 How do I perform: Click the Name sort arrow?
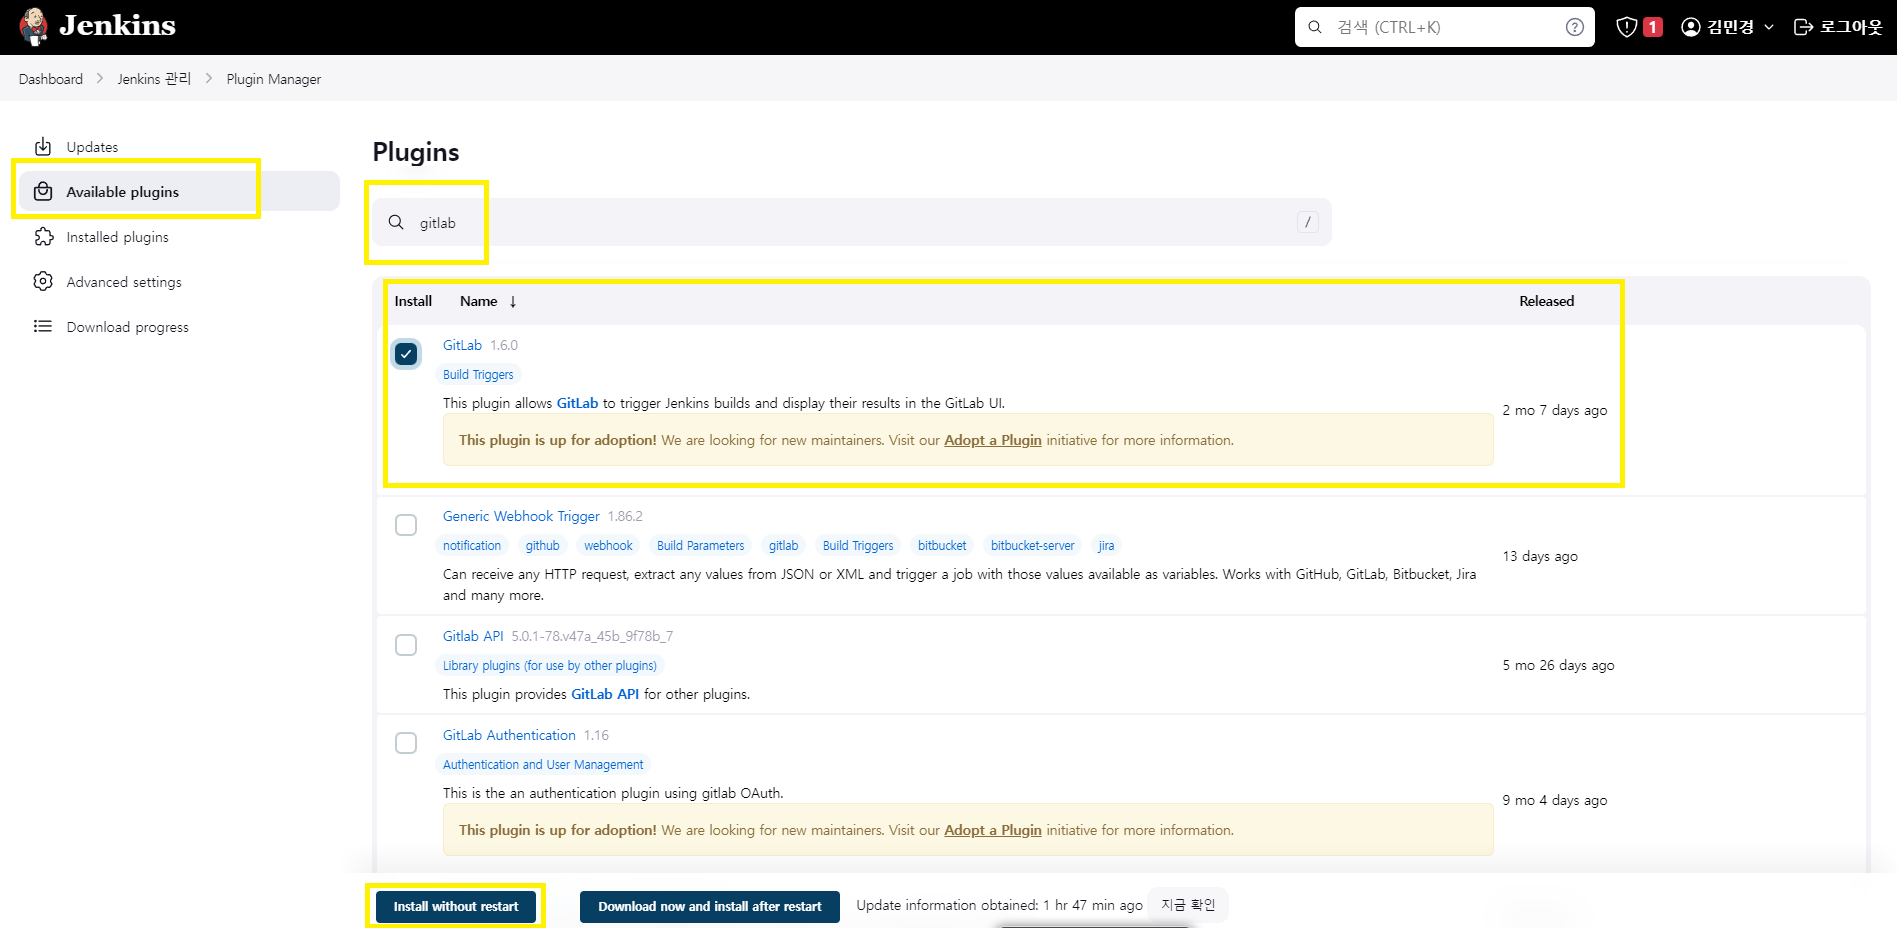click(x=513, y=302)
